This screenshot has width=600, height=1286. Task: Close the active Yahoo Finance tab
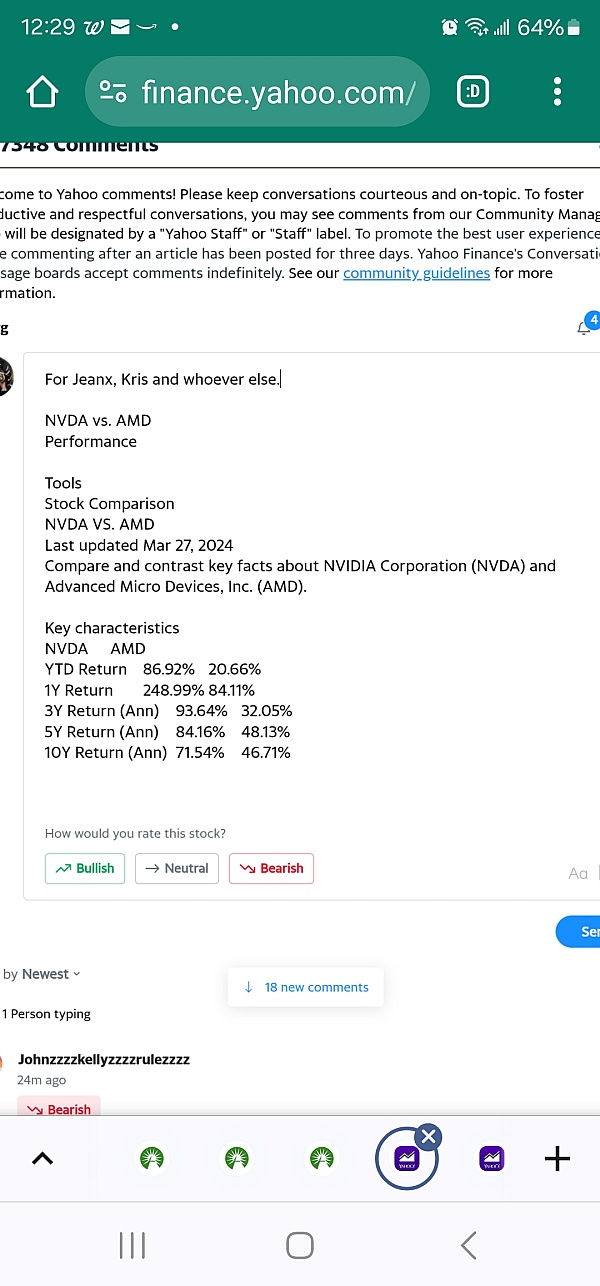[428, 1136]
